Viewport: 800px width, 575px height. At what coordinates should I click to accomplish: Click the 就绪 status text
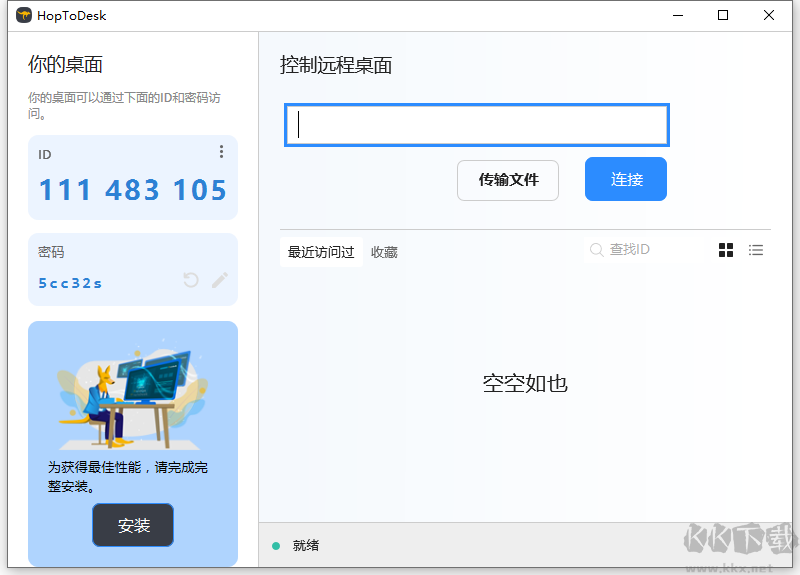306,546
